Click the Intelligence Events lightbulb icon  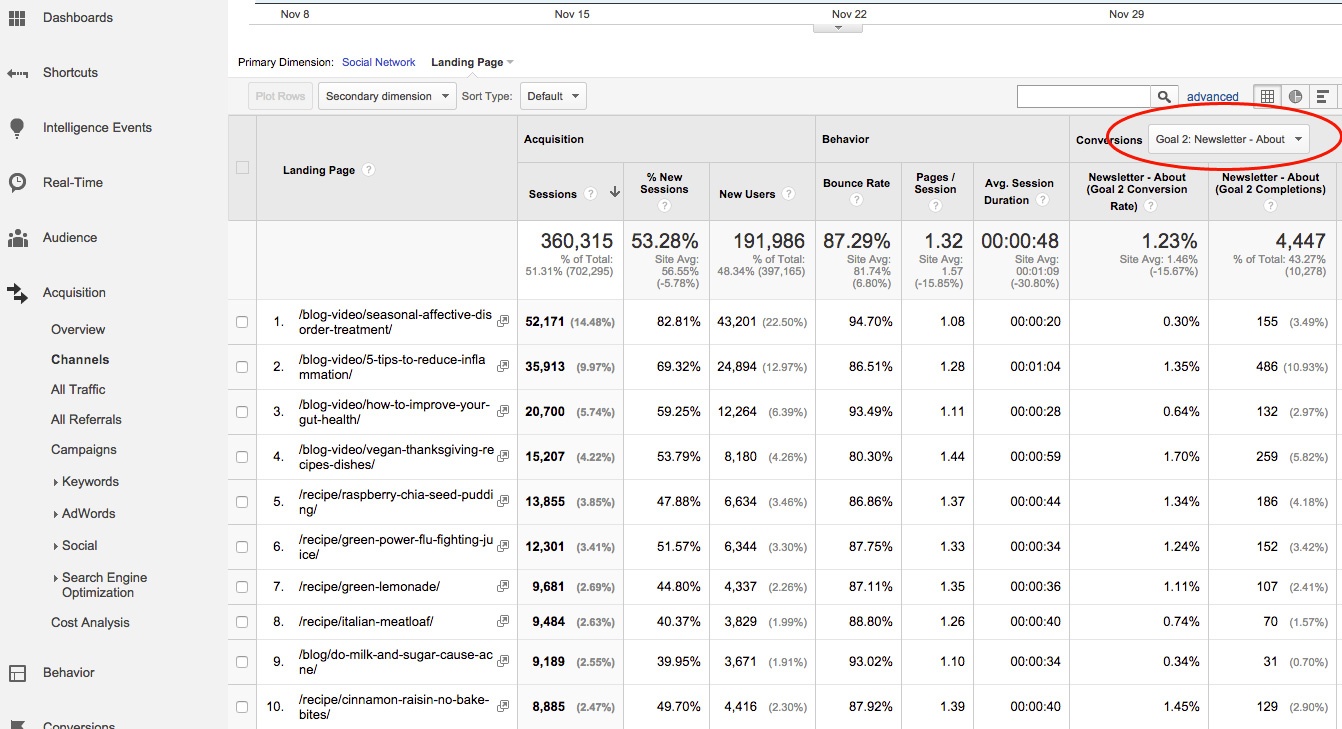(17, 128)
